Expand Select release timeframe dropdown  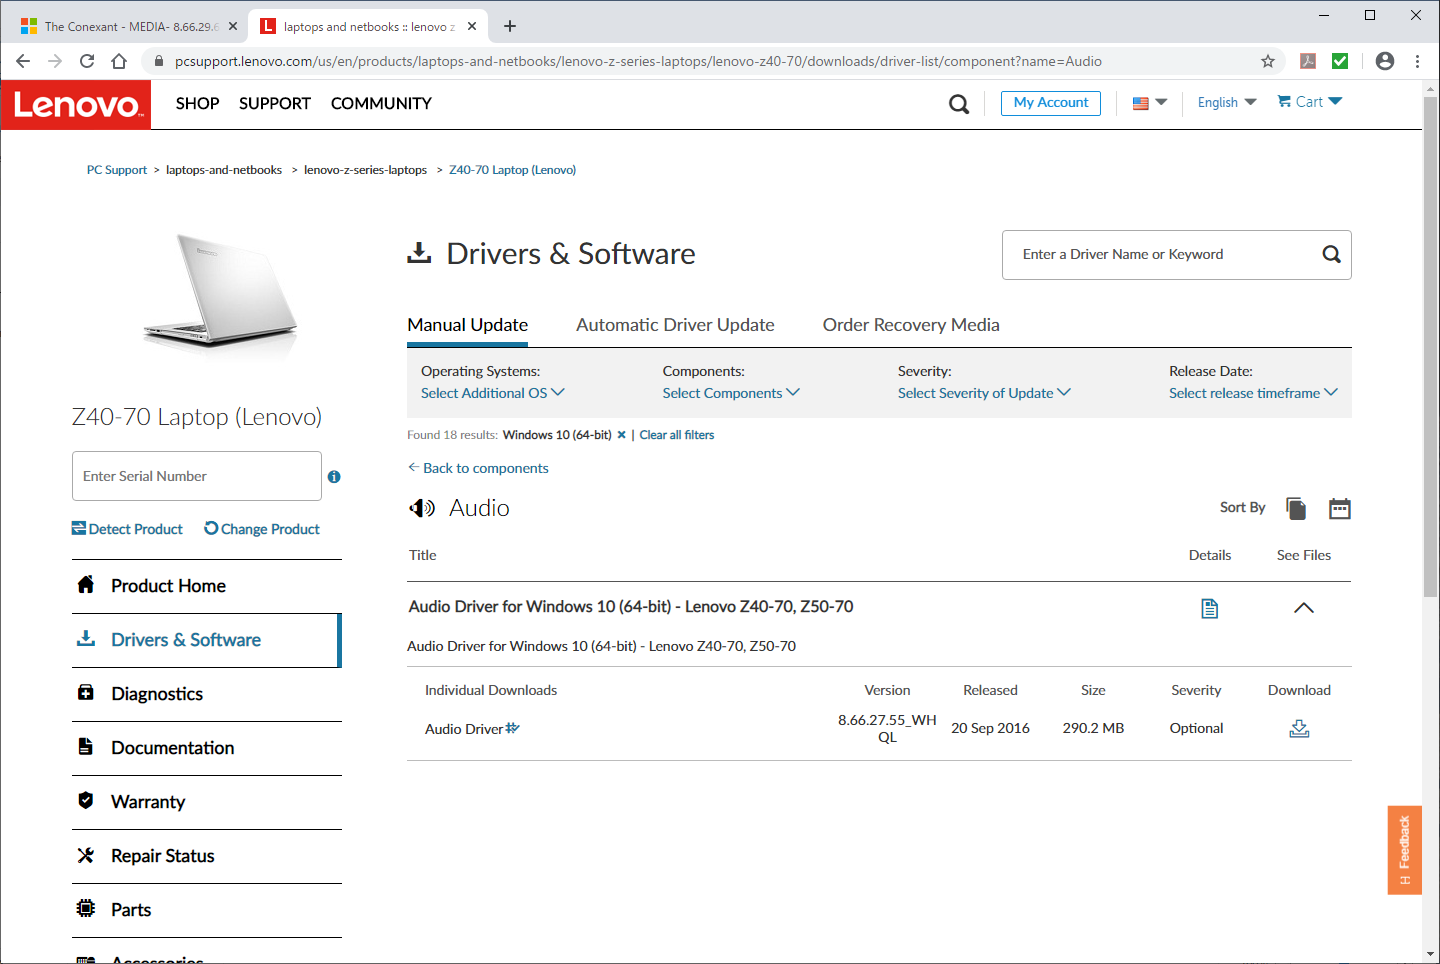click(x=1253, y=393)
